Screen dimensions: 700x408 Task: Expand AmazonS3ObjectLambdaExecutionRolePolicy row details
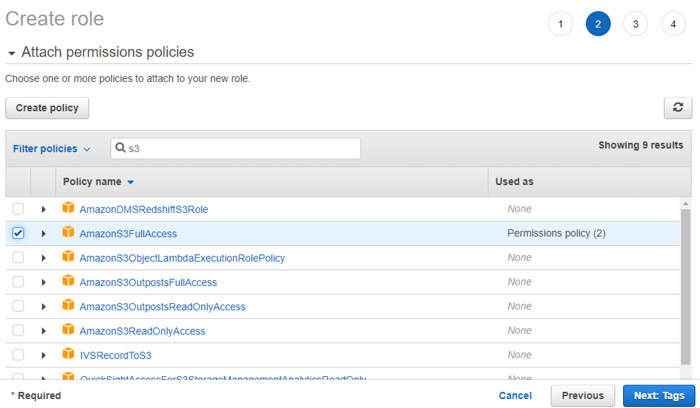click(43, 258)
